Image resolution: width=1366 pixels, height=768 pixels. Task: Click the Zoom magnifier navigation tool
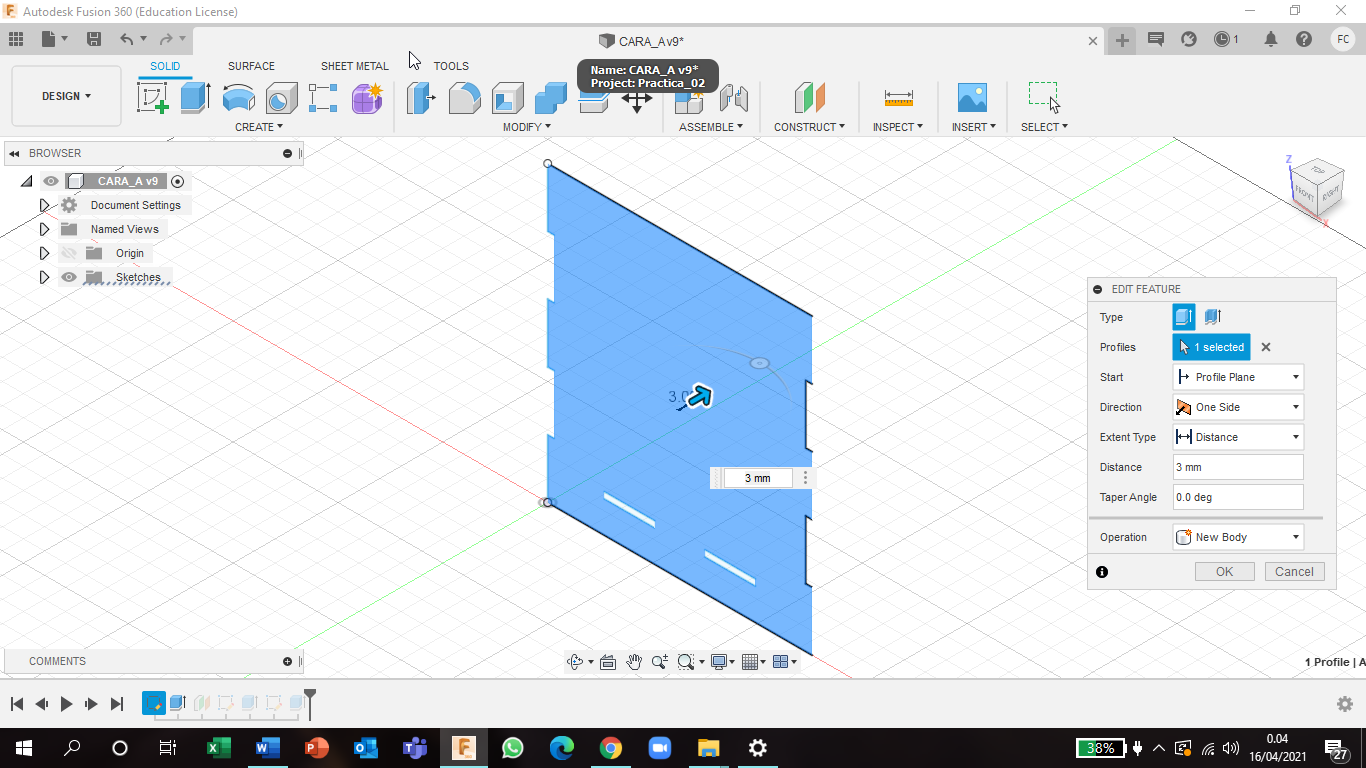(x=660, y=661)
